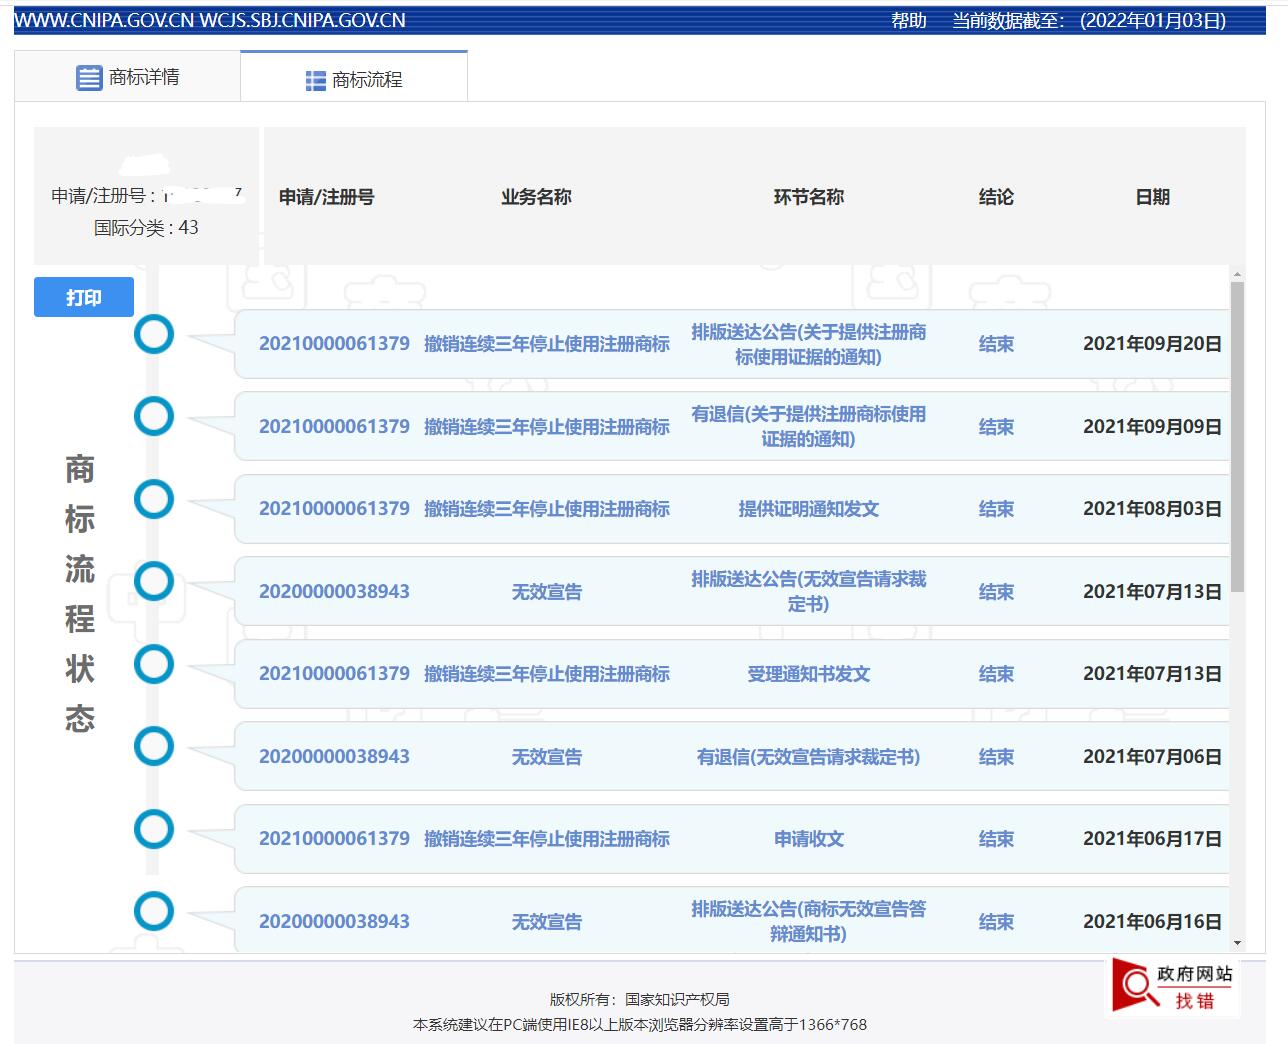Click the timeline node beside 无效宣告 dated 2021年07月13日
The width and height of the screenshot is (1288, 1044).
coord(154,581)
